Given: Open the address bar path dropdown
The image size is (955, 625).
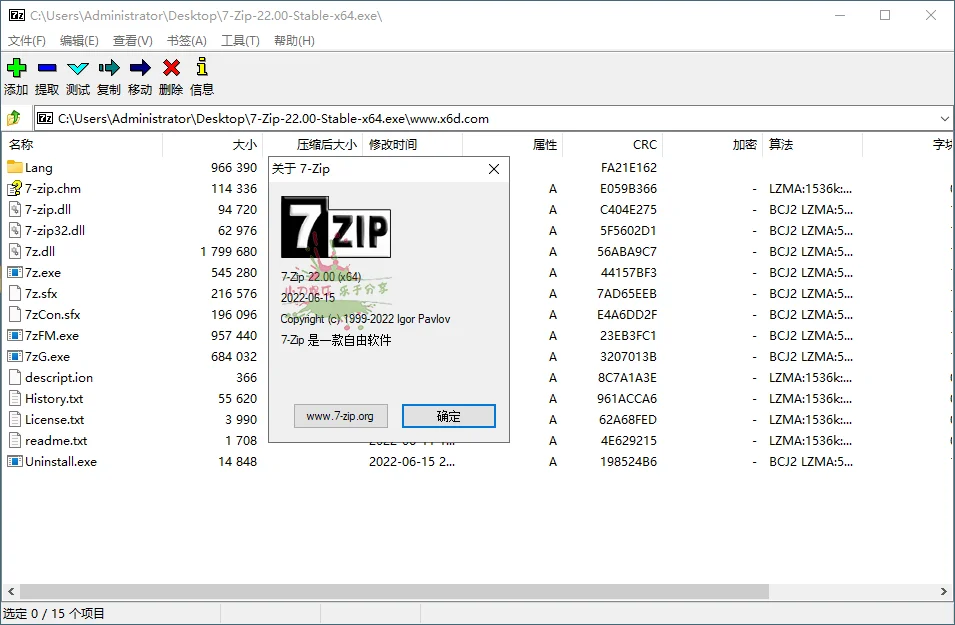Looking at the screenshot, I should tap(944, 118).
